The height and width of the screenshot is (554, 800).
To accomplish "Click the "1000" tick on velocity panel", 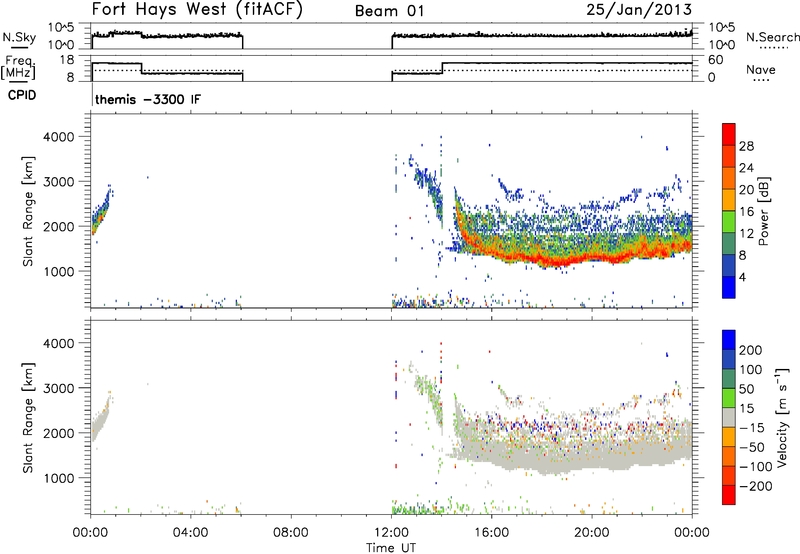I will pos(58,478).
